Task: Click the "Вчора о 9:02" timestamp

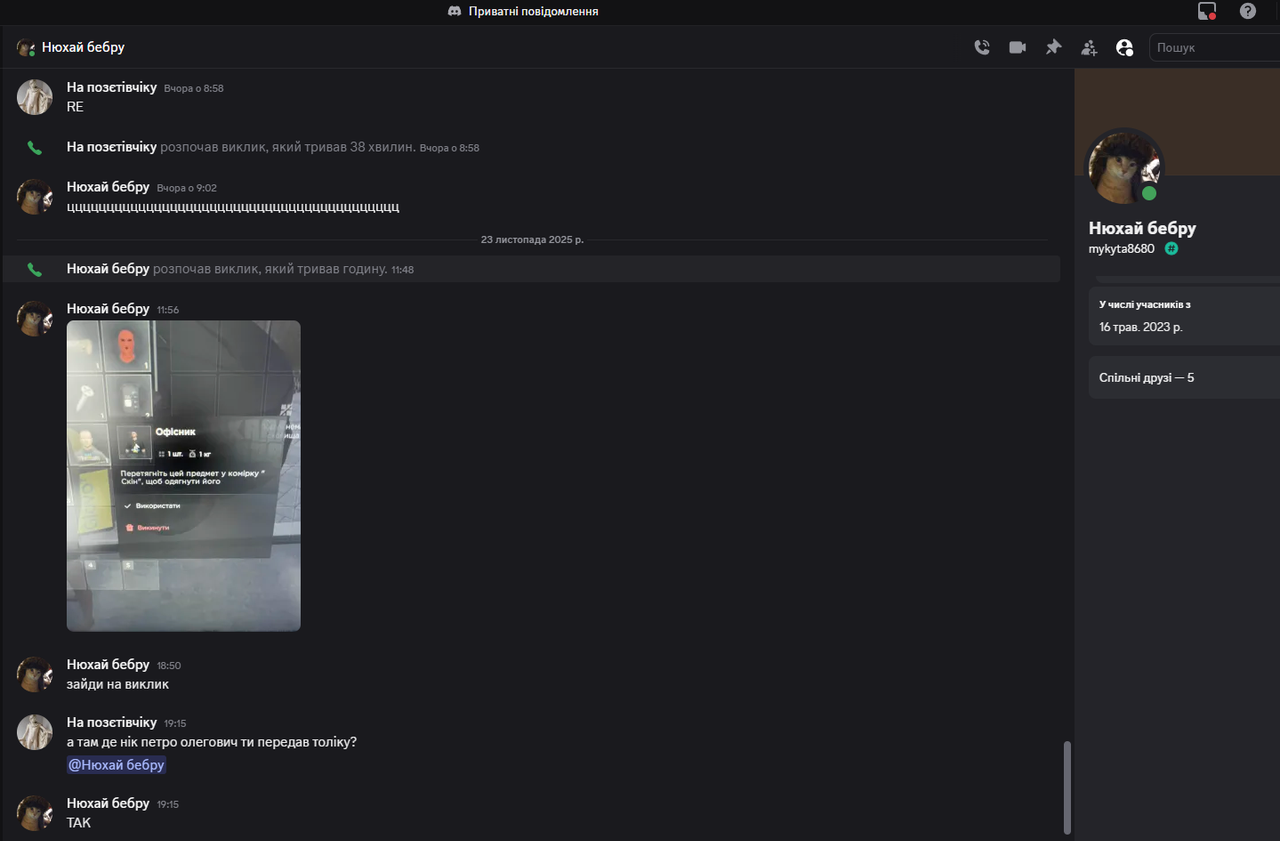Action: pyautogui.click(x=187, y=188)
